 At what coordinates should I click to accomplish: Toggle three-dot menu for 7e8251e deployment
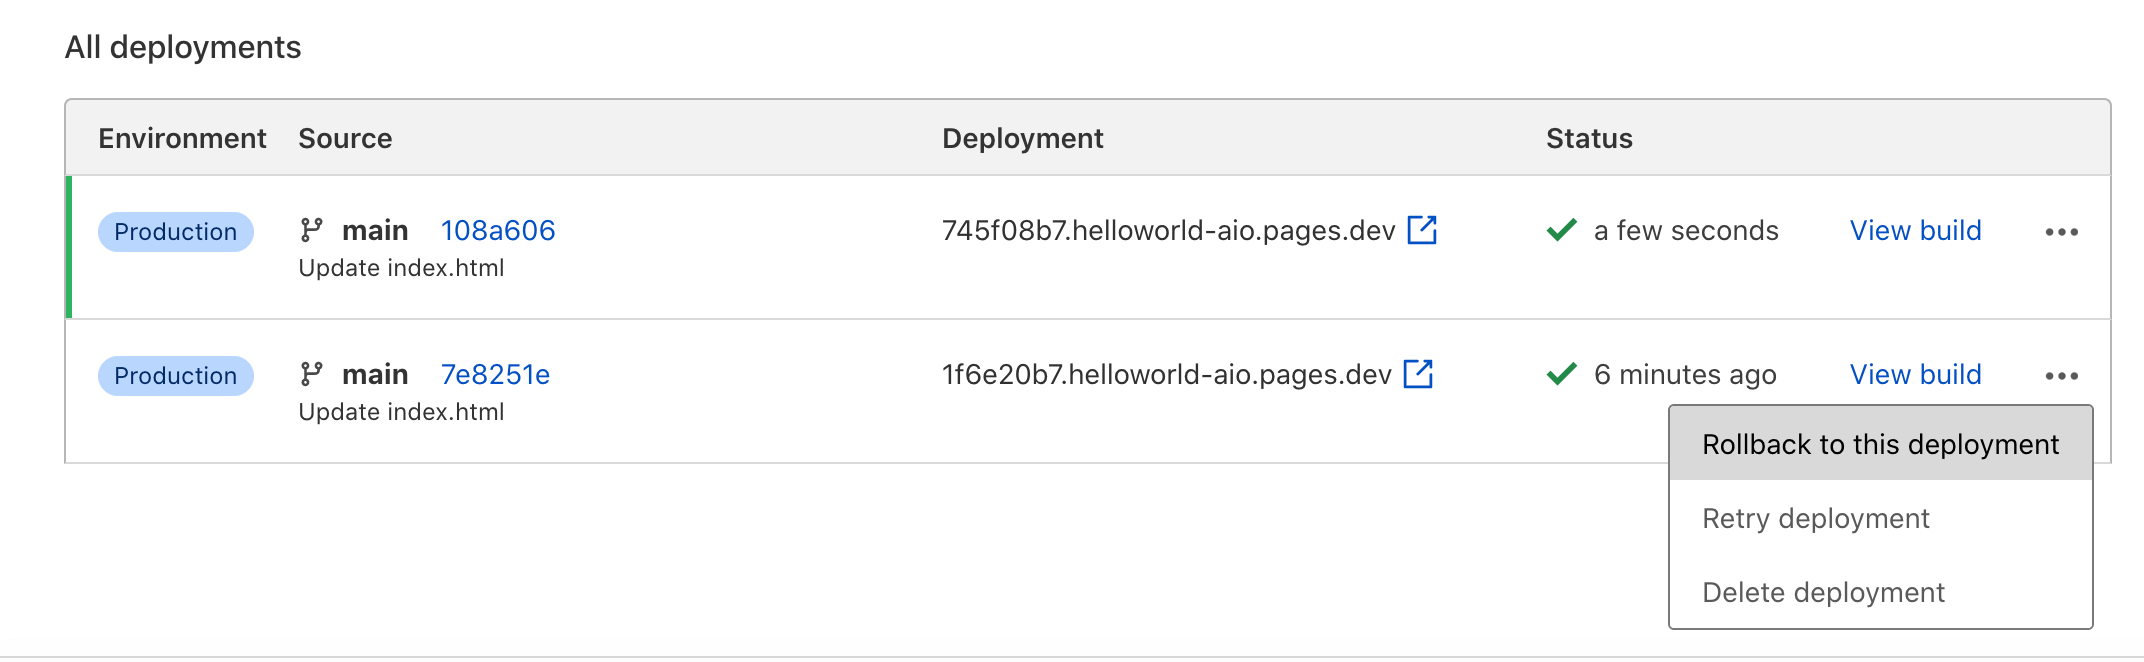pyautogui.click(x=2061, y=376)
